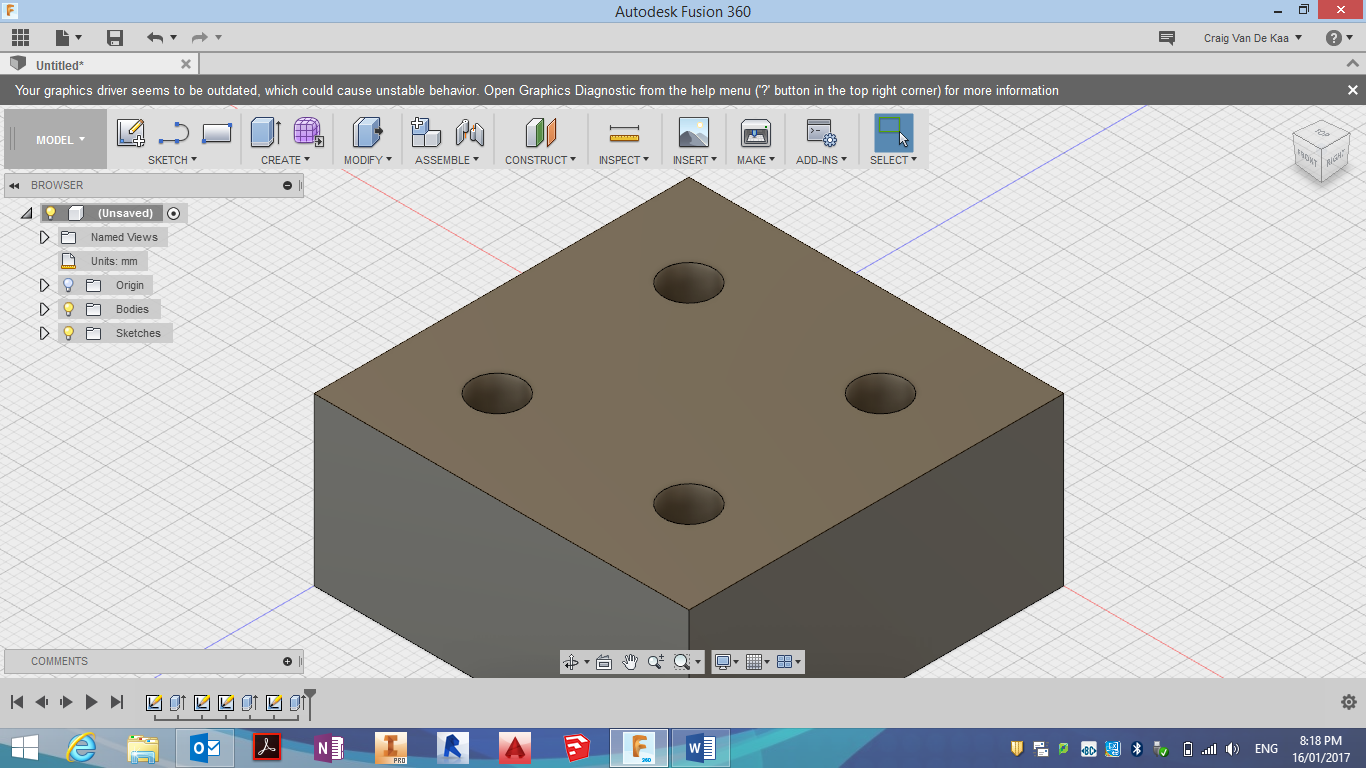Select the Spline sketch tool icon
The image size is (1366, 768).
(x=174, y=133)
